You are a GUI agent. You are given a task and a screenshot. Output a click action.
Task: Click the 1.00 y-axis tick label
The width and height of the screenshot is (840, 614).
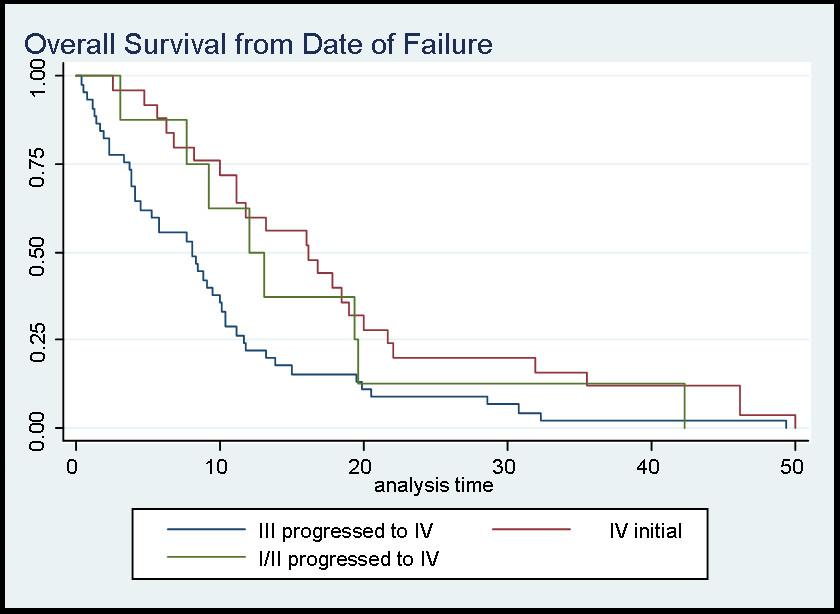(39, 76)
